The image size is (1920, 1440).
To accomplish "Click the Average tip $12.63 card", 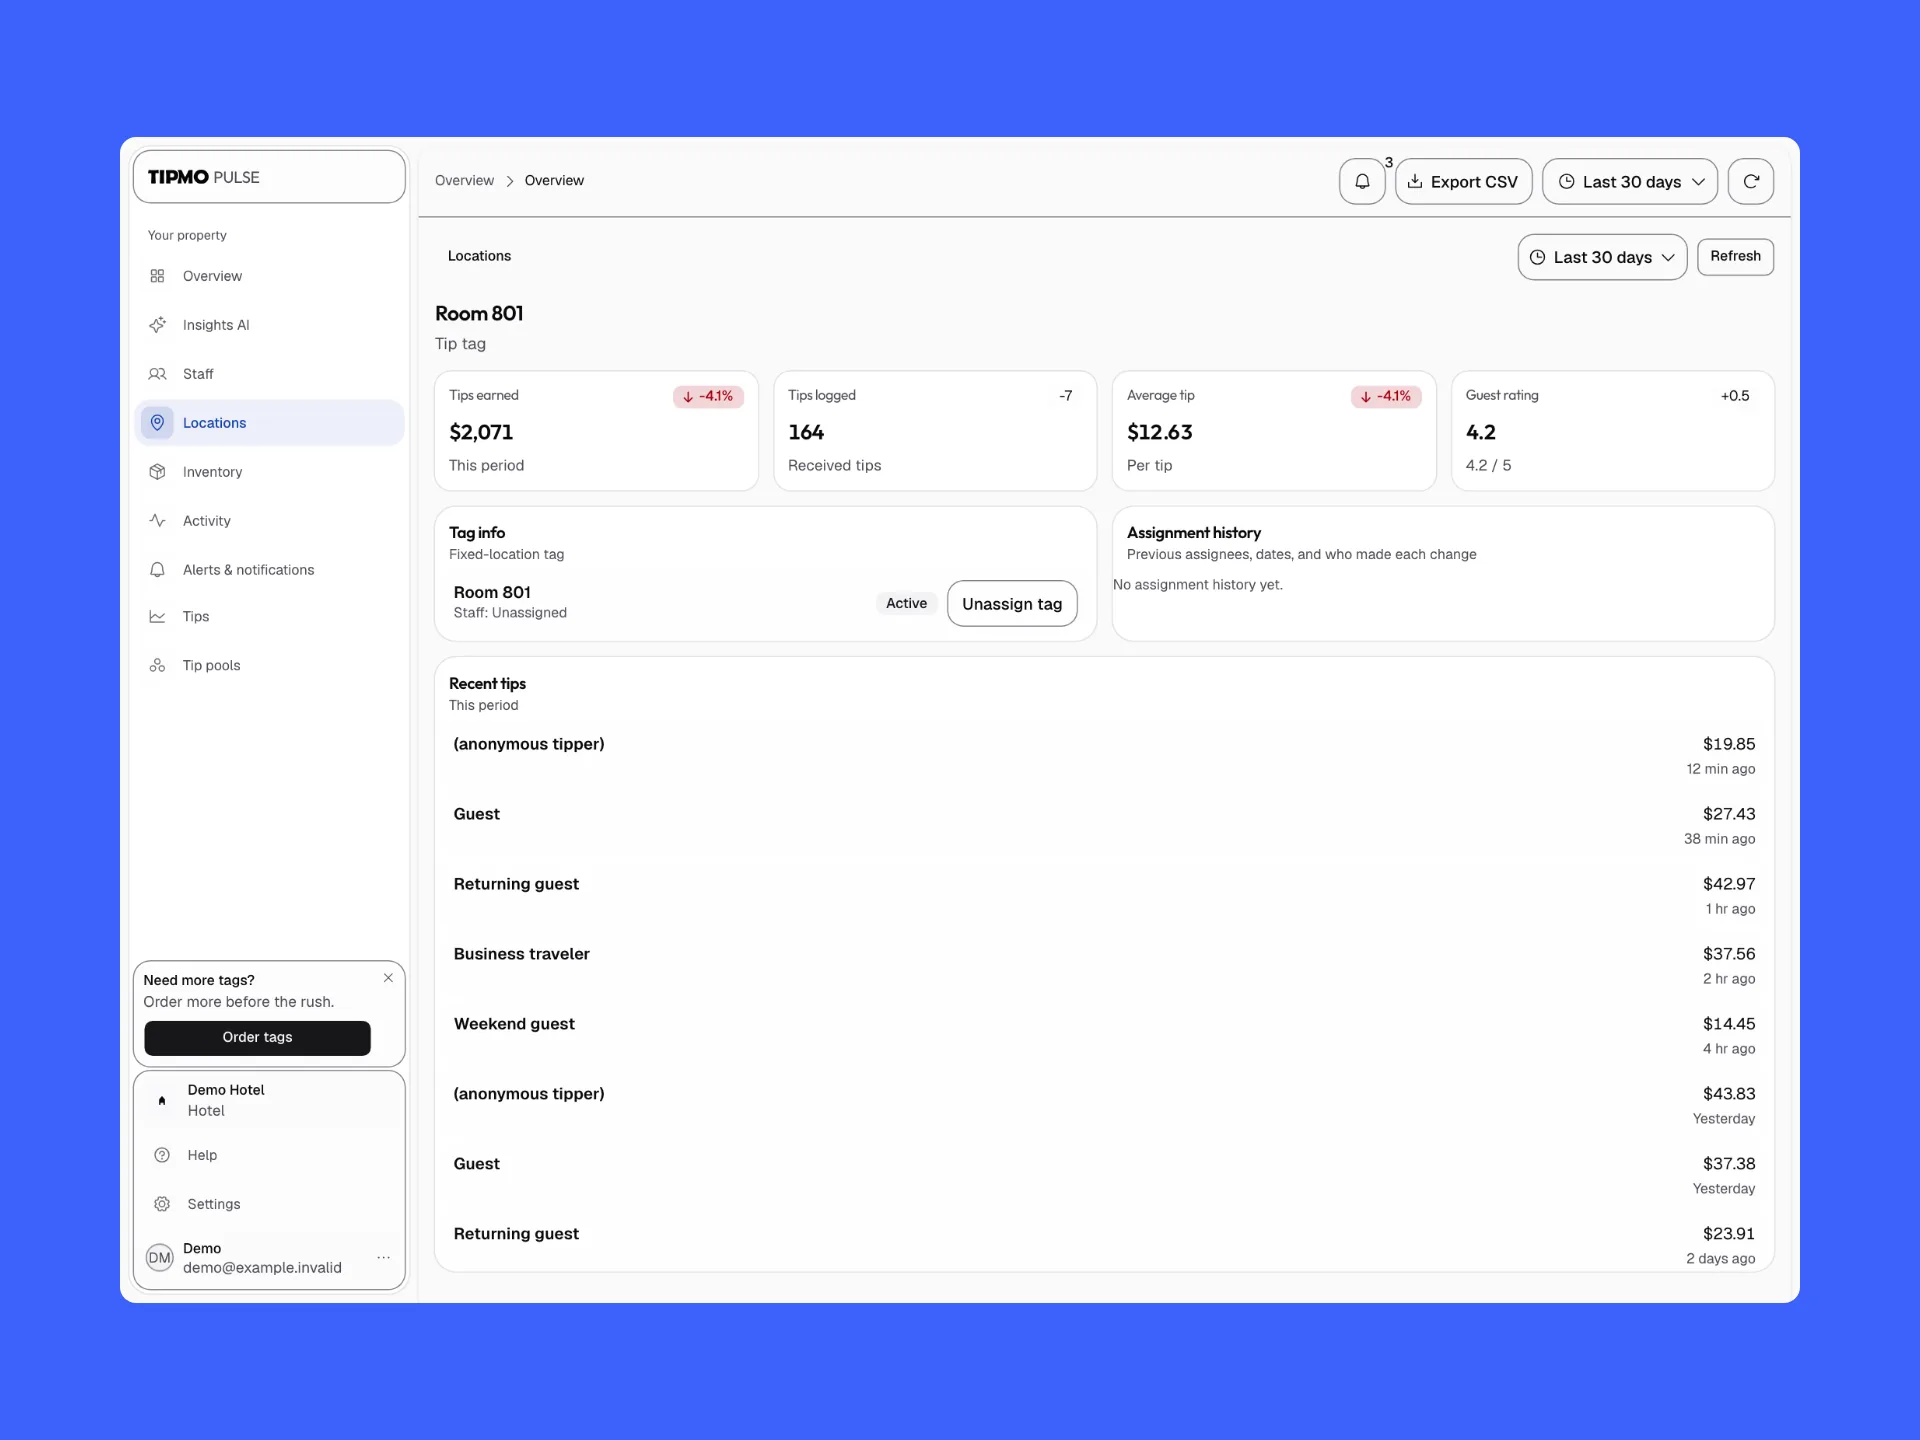I will tap(1274, 431).
